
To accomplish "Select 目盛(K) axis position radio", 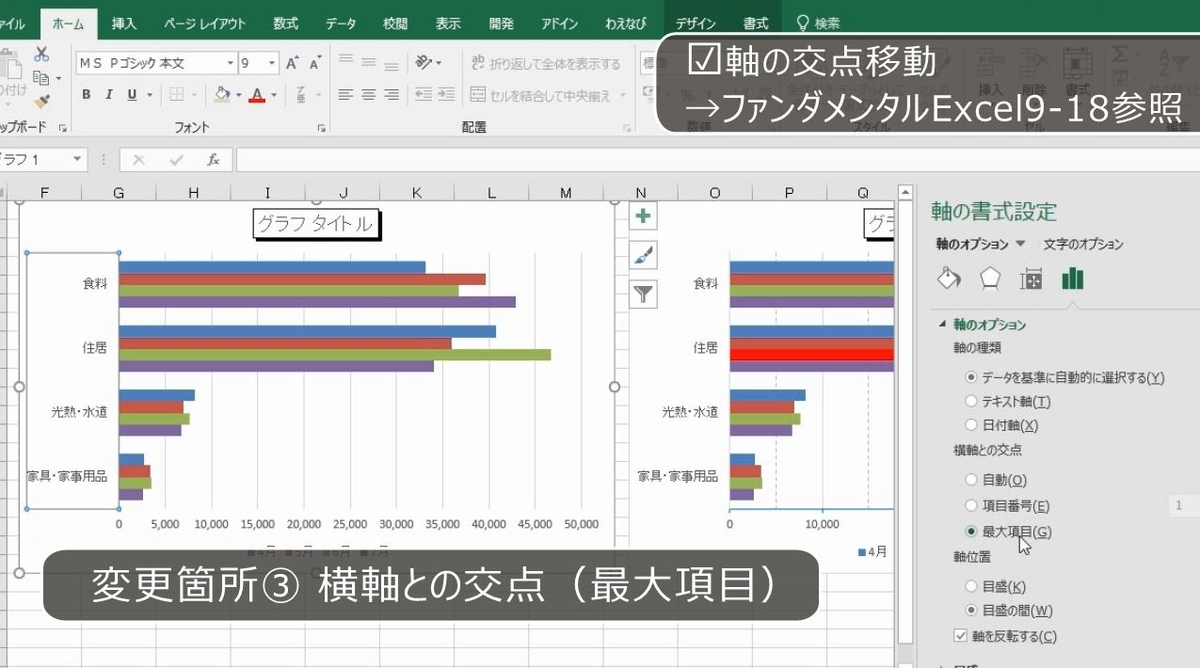I will coord(971,586).
